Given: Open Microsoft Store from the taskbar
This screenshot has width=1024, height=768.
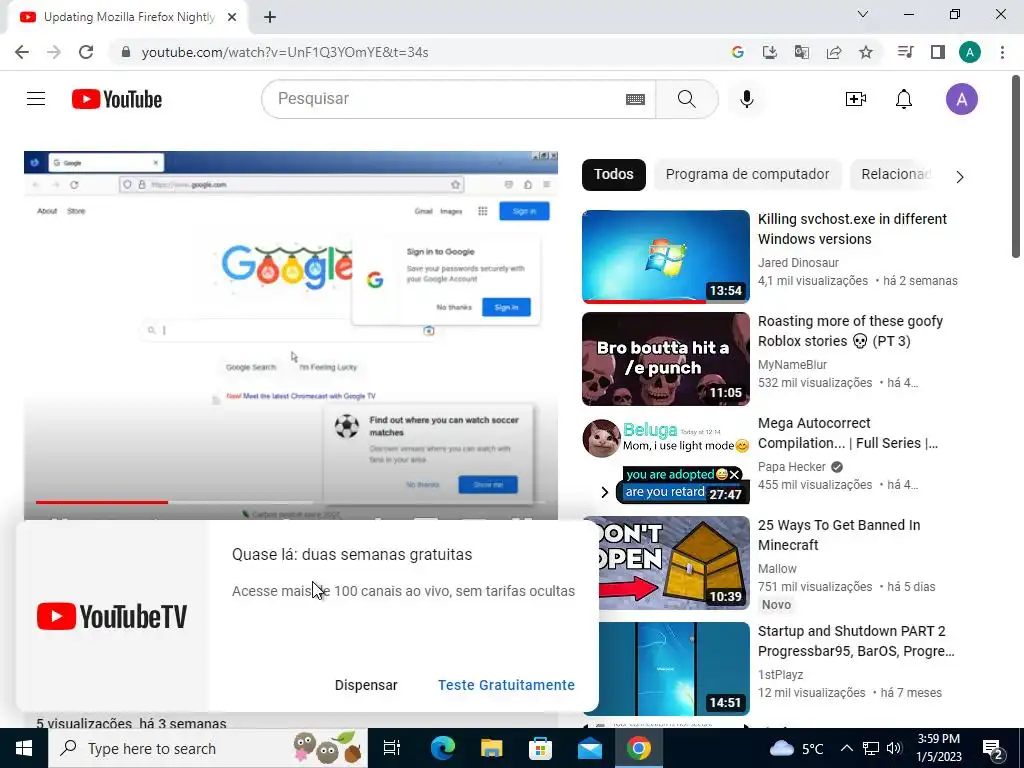Looking at the screenshot, I should pos(541,748).
